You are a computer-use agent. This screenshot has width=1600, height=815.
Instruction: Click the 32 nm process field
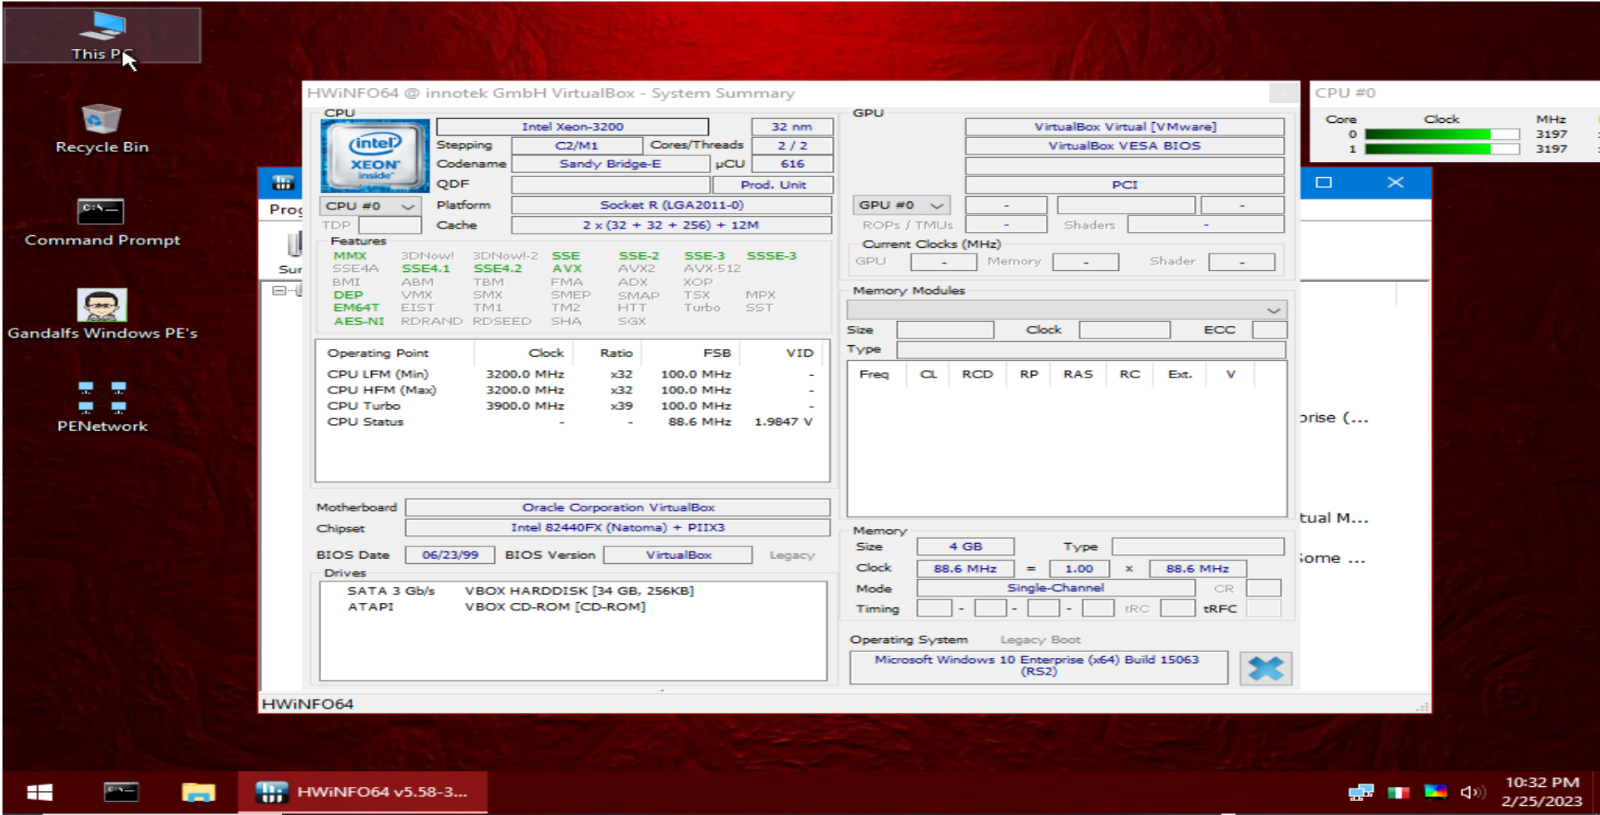point(791,127)
